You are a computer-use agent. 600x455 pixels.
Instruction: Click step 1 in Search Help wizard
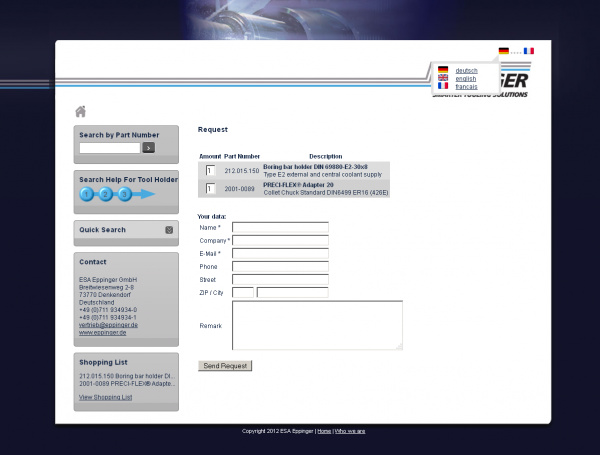click(x=87, y=194)
